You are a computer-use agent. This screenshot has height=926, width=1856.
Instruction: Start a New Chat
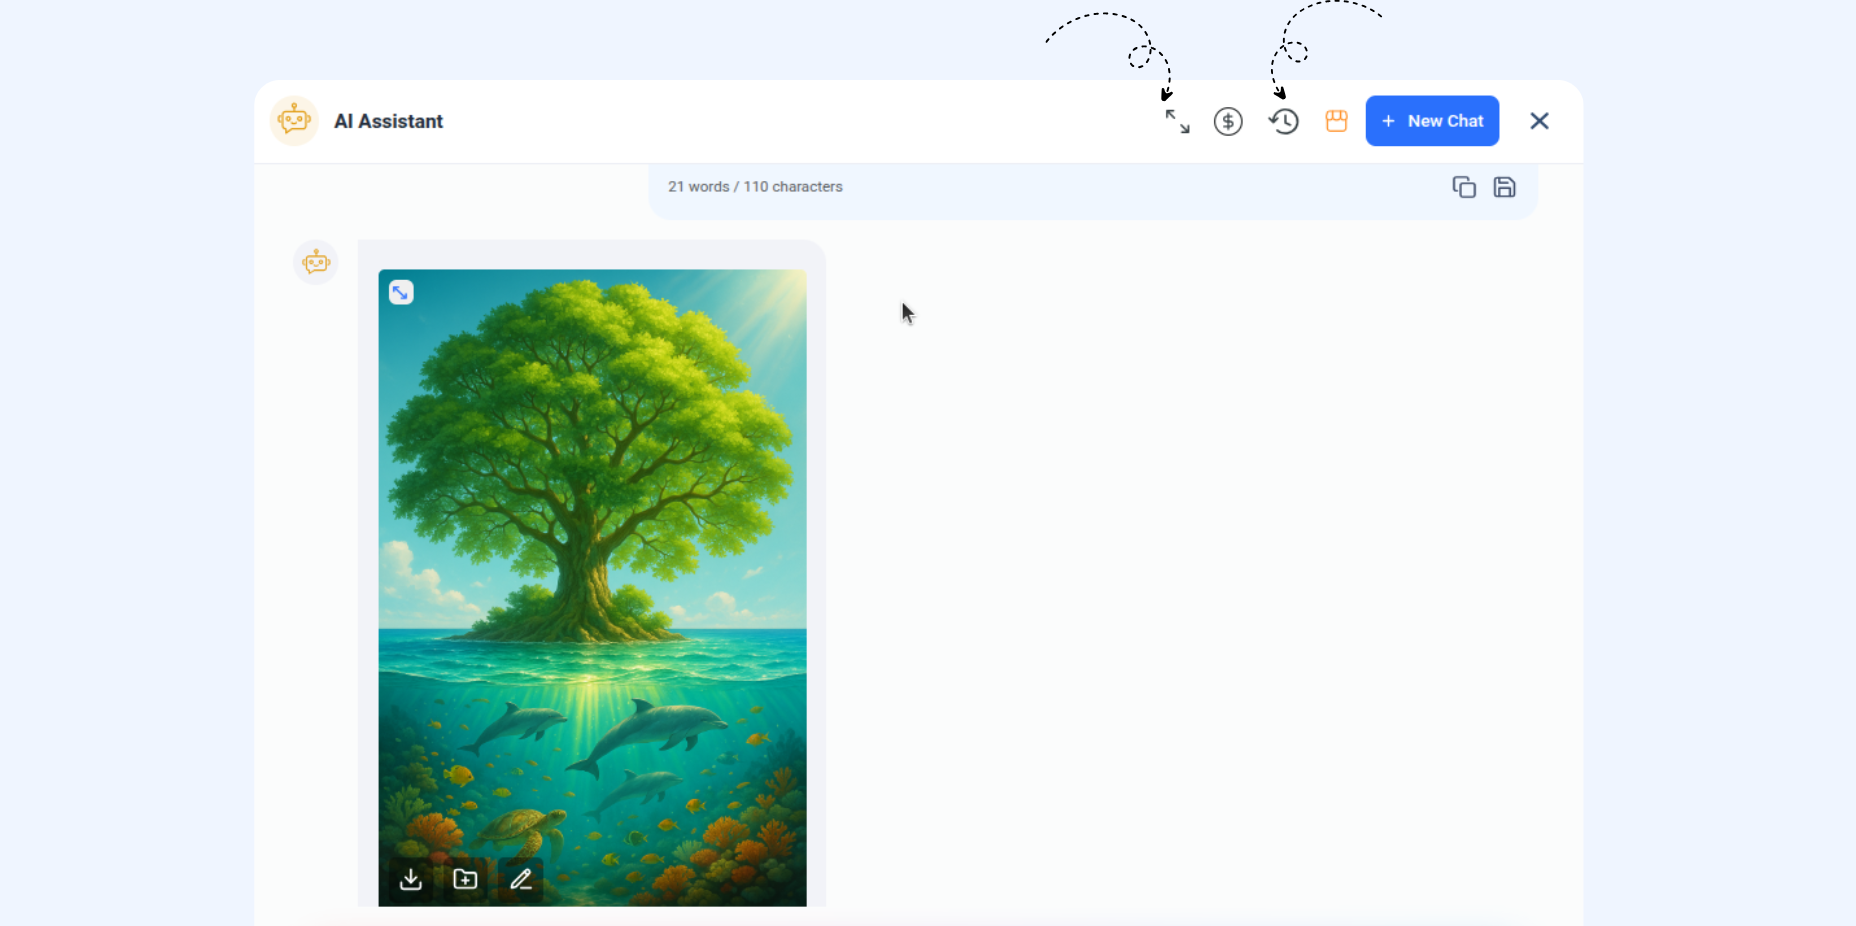(x=1432, y=121)
